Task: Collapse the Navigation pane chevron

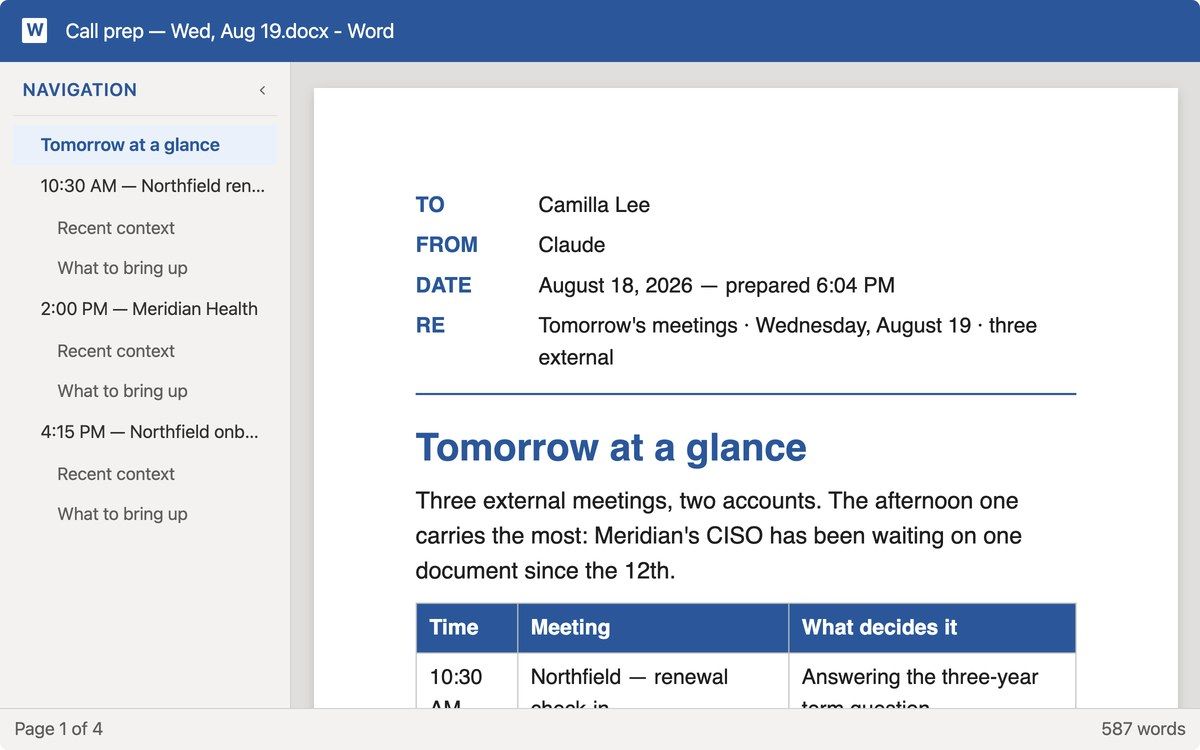Action: coord(262,90)
